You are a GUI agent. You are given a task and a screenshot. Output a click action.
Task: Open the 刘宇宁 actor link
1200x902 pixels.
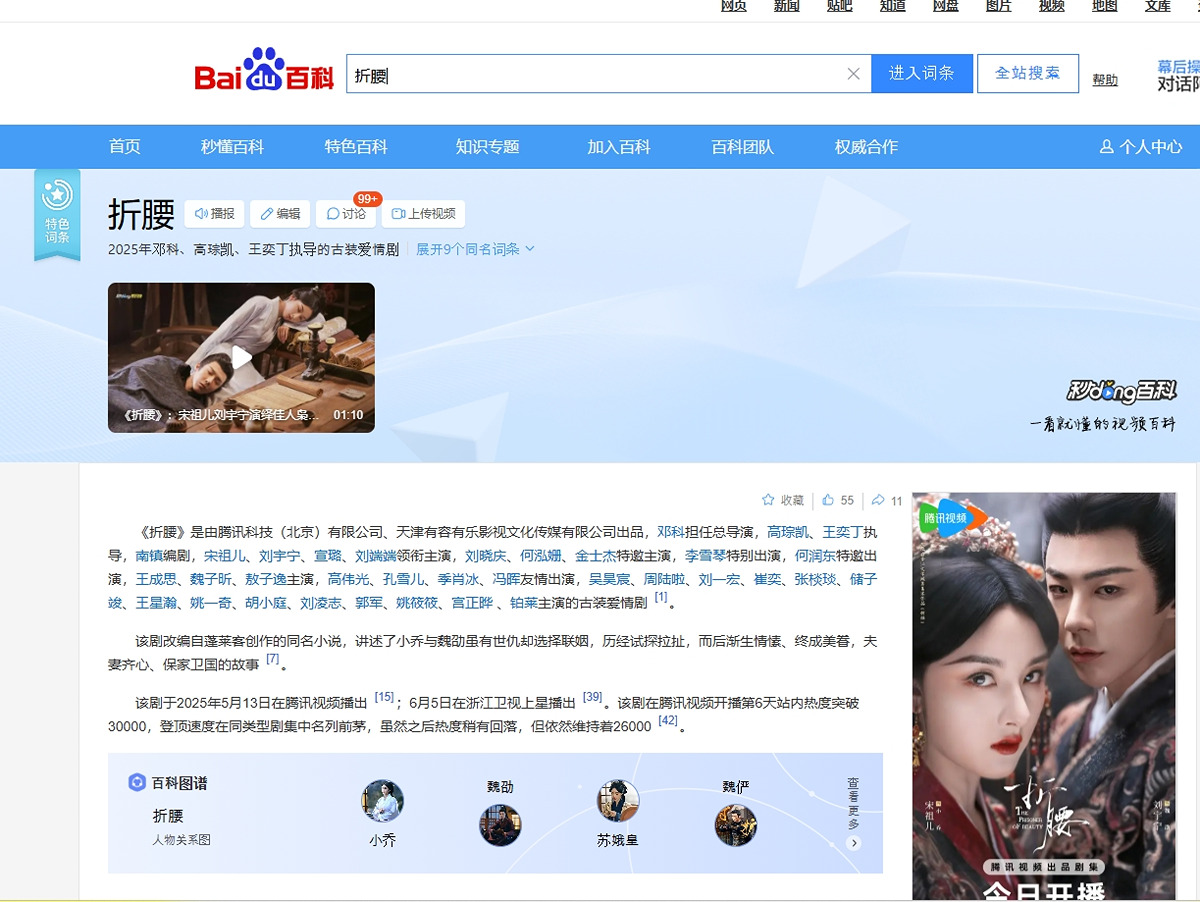tap(280, 555)
